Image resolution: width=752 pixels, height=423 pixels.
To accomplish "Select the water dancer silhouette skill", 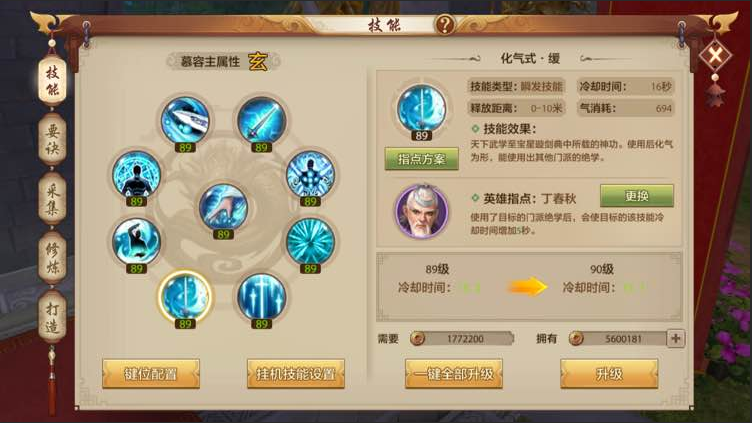I will 137,241.
